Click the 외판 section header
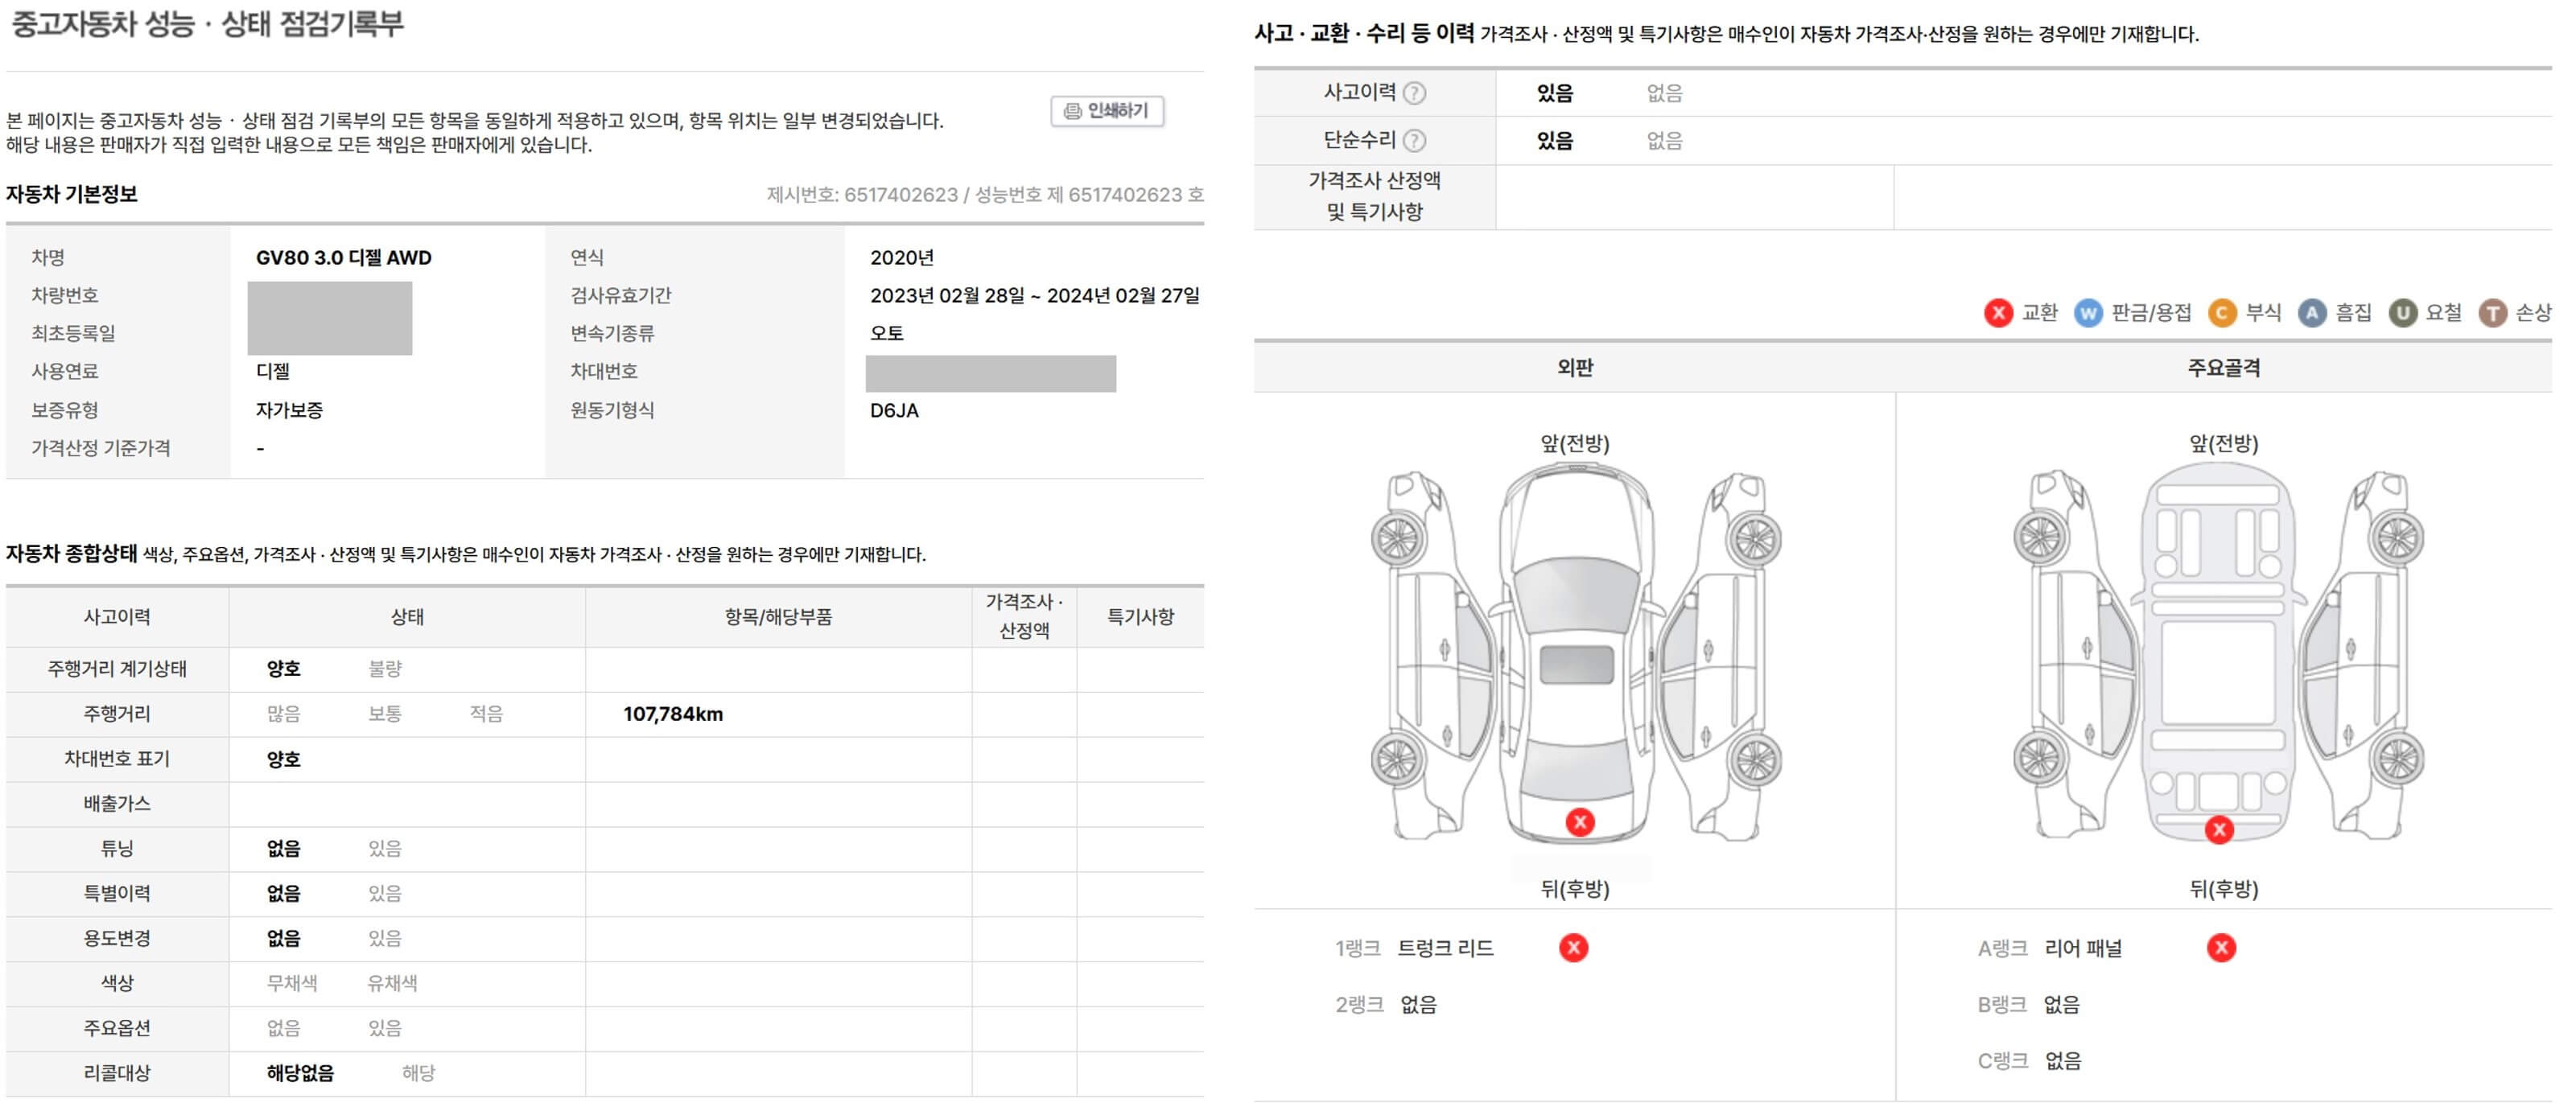 tap(1574, 368)
